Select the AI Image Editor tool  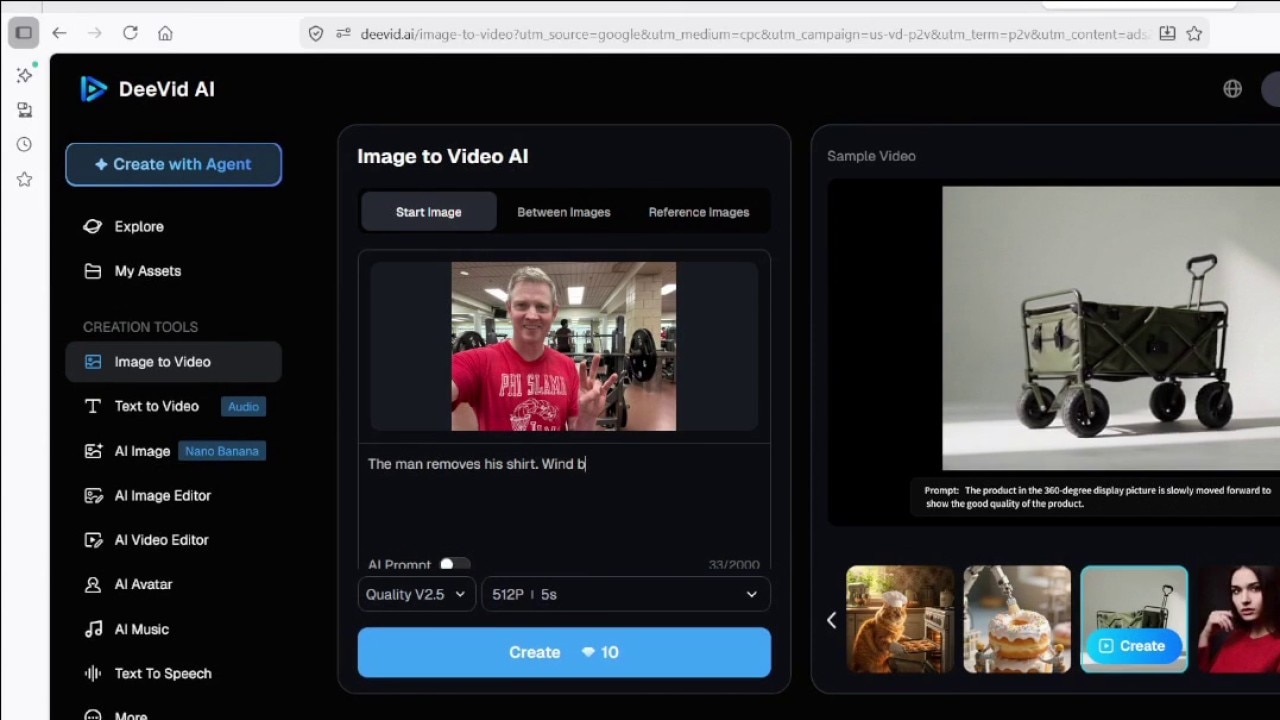click(162, 496)
